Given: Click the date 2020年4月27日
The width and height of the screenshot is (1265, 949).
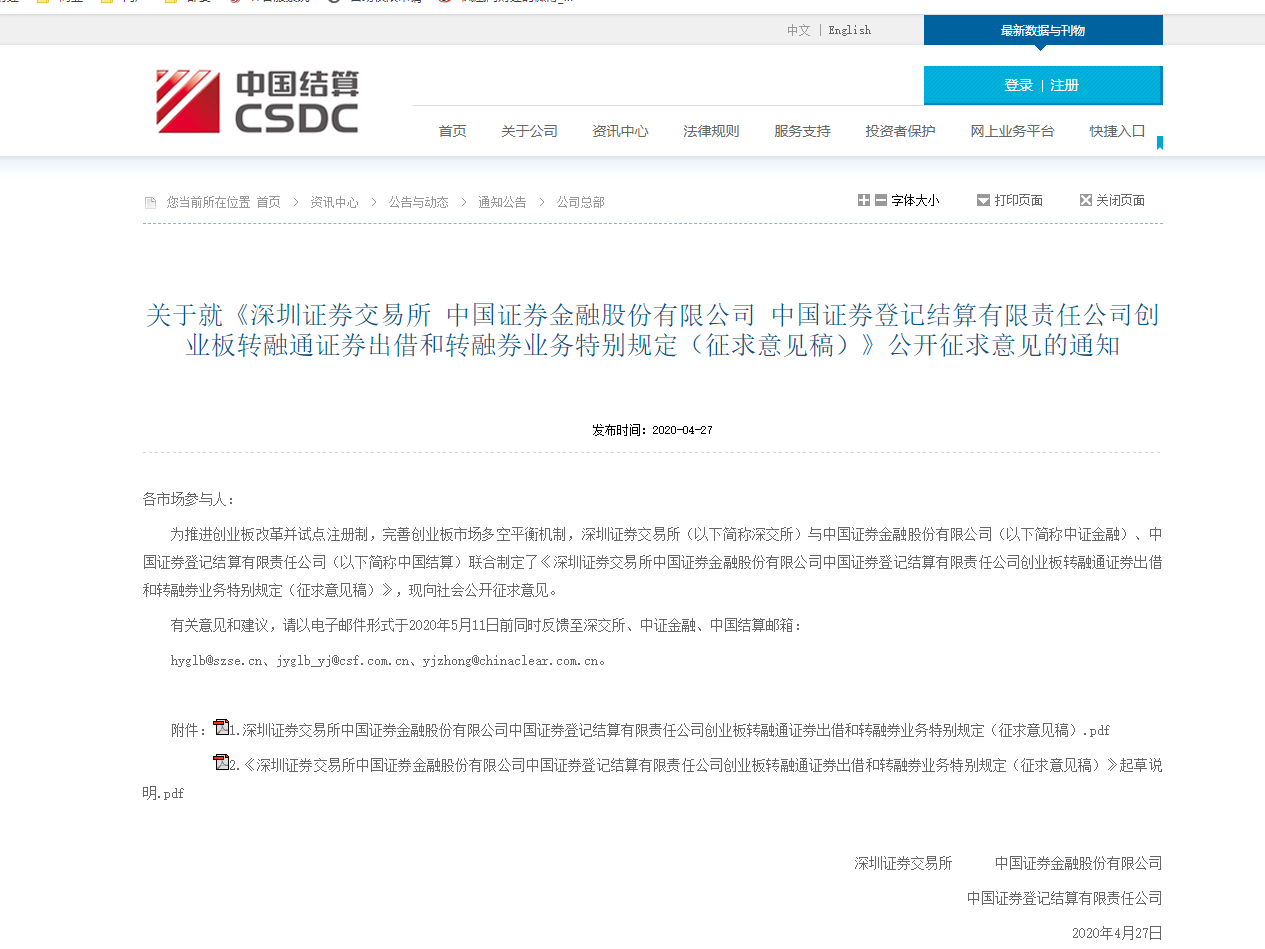Looking at the screenshot, I should click(x=1117, y=933).
